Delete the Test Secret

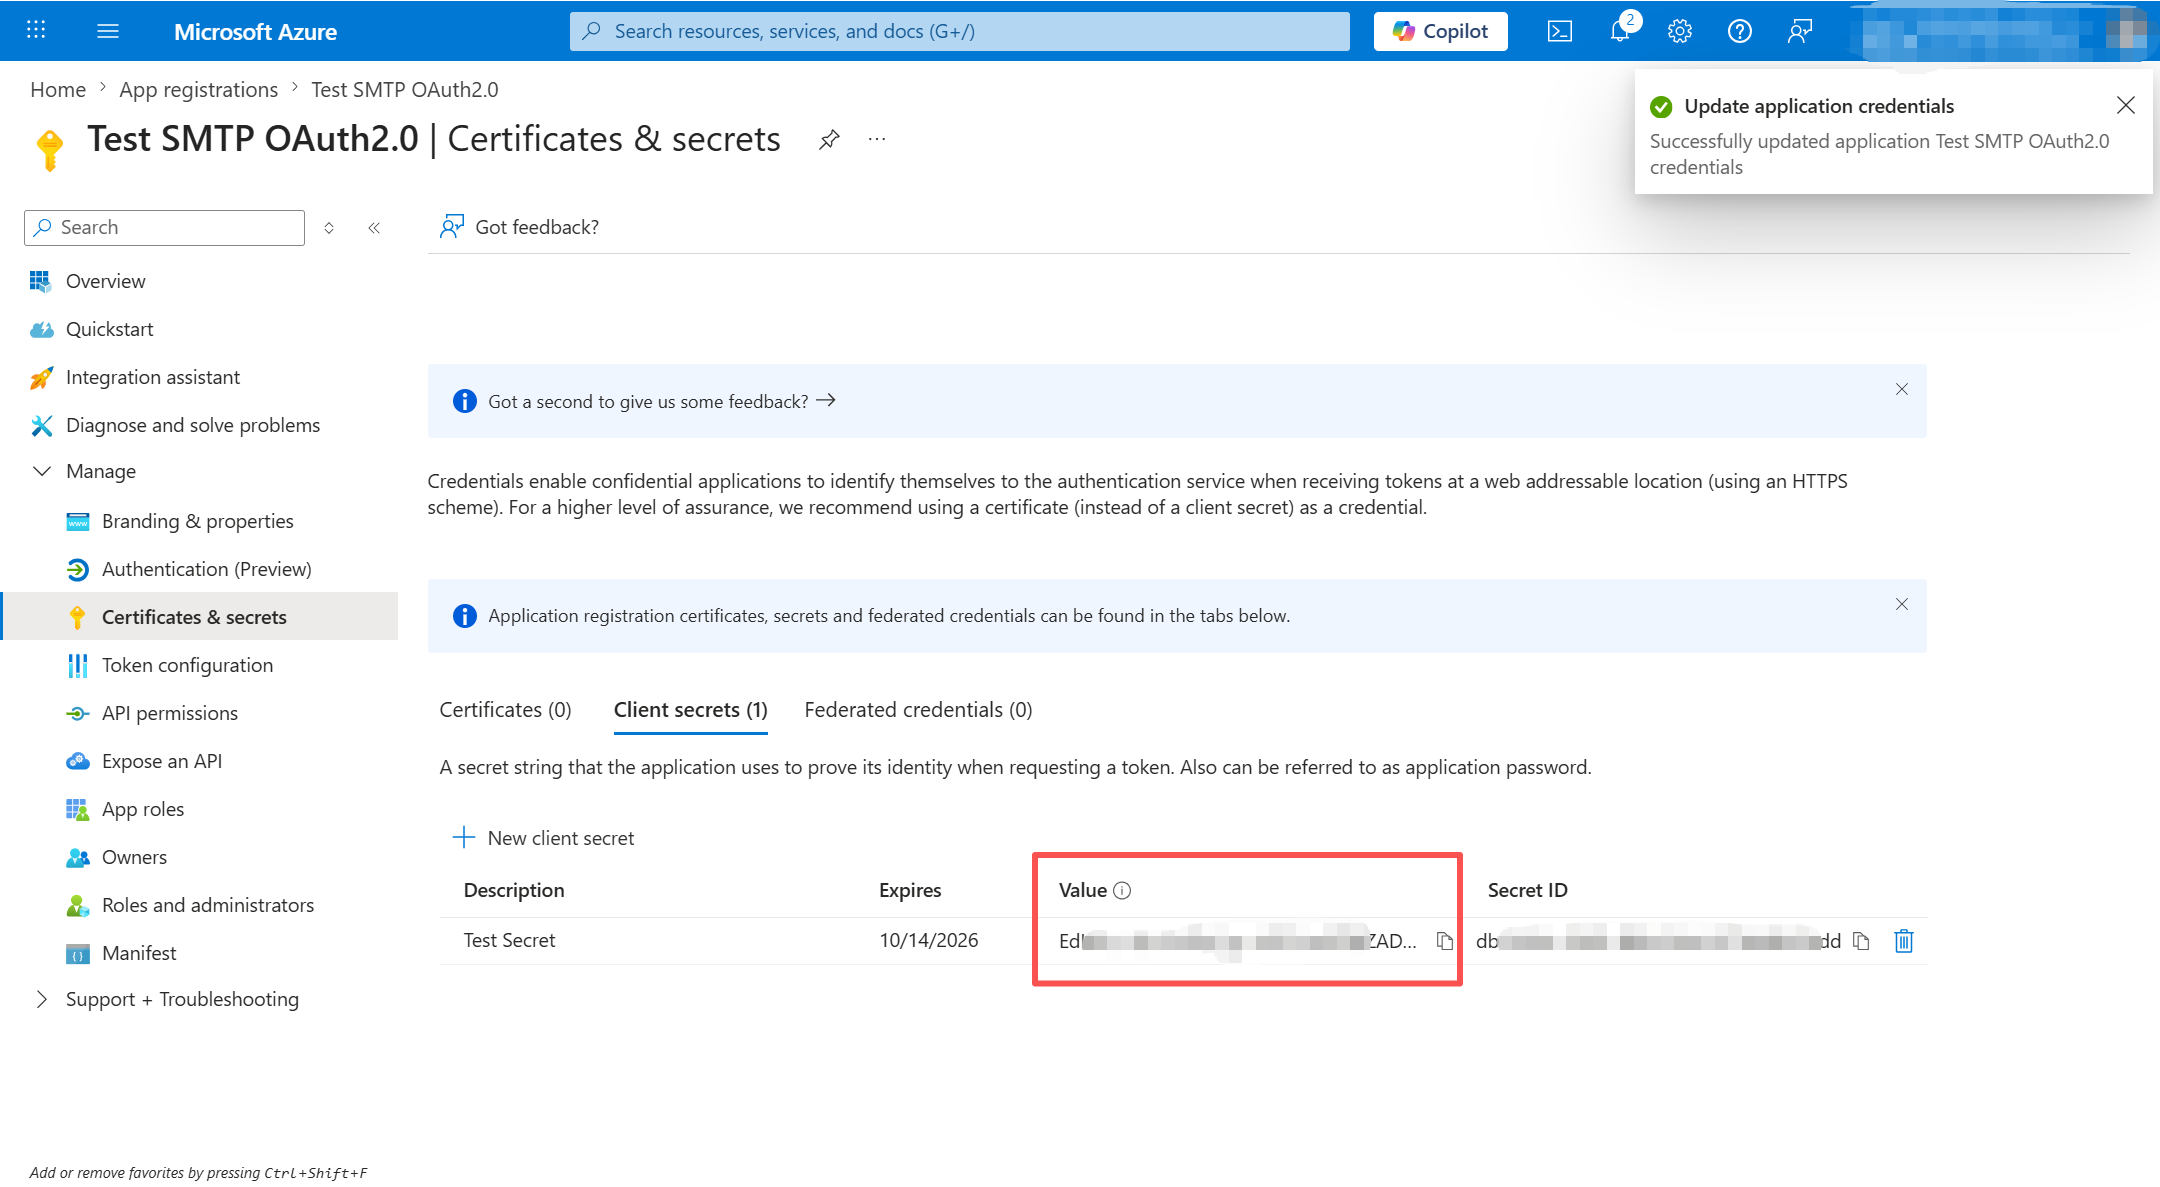[x=1903, y=941]
